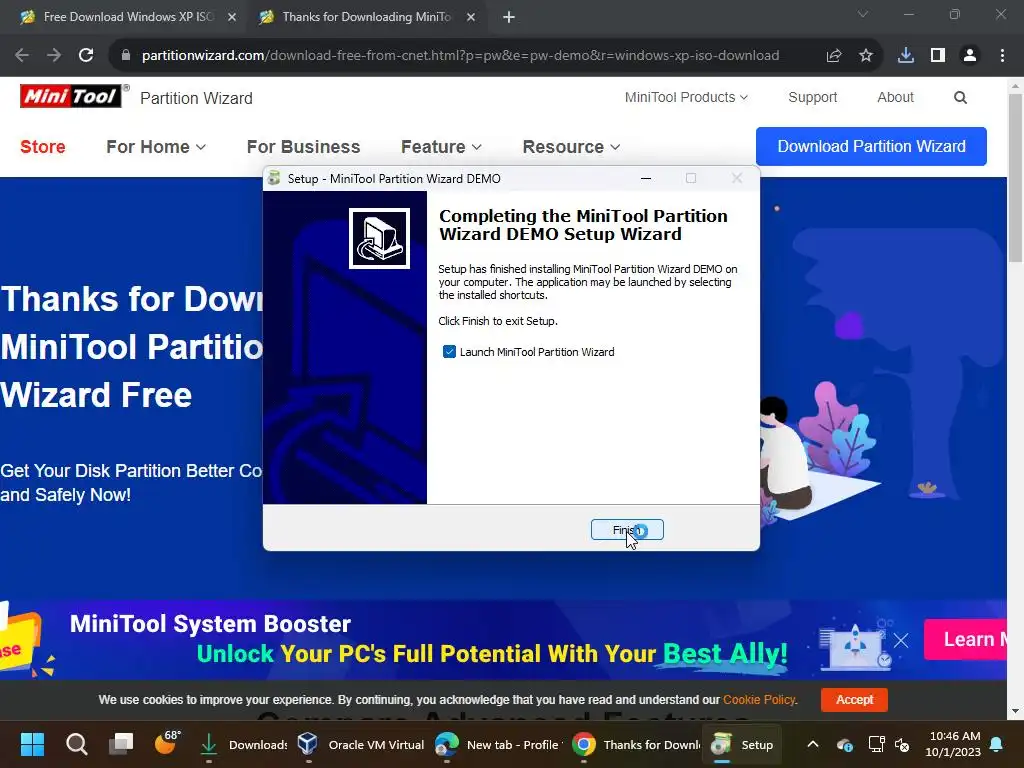
Task: Expand the Feature menu
Action: click(441, 146)
